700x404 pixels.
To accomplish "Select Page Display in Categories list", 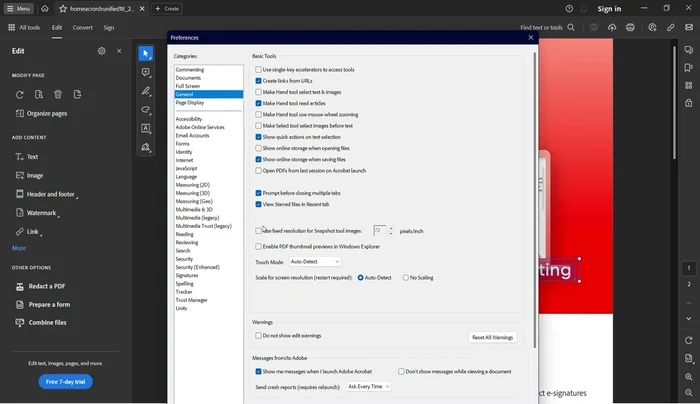I will [190, 102].
